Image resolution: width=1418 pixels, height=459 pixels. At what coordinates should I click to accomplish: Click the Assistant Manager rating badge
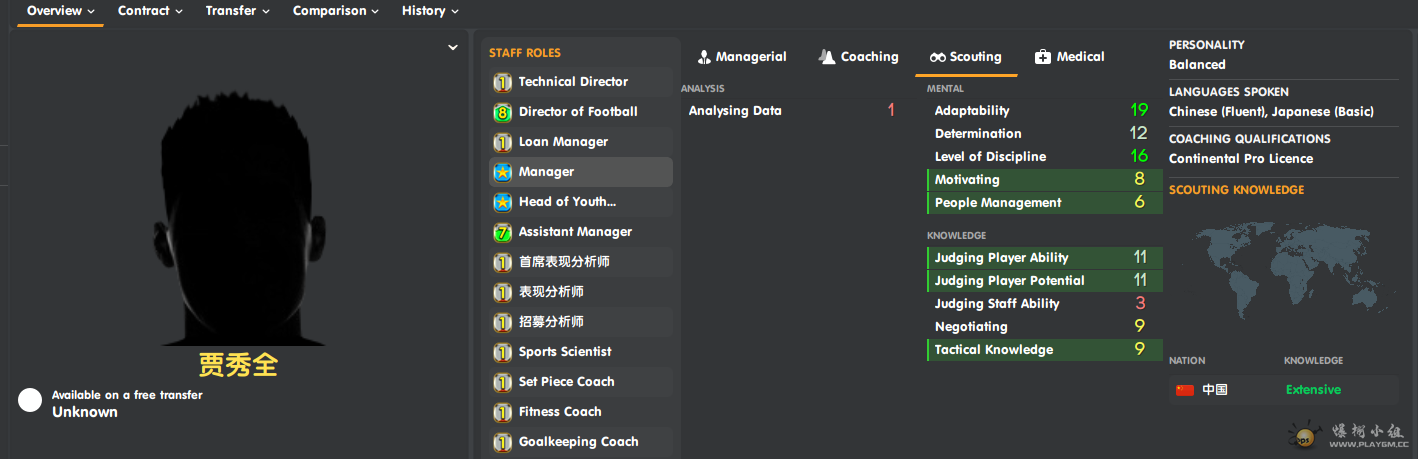[x=502, y=232]
